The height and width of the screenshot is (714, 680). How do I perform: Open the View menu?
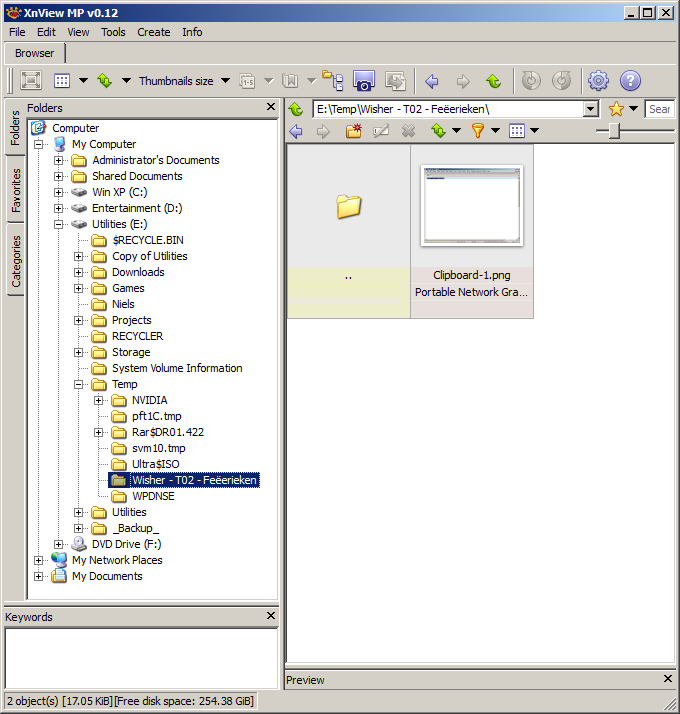[x=78, y=32]
